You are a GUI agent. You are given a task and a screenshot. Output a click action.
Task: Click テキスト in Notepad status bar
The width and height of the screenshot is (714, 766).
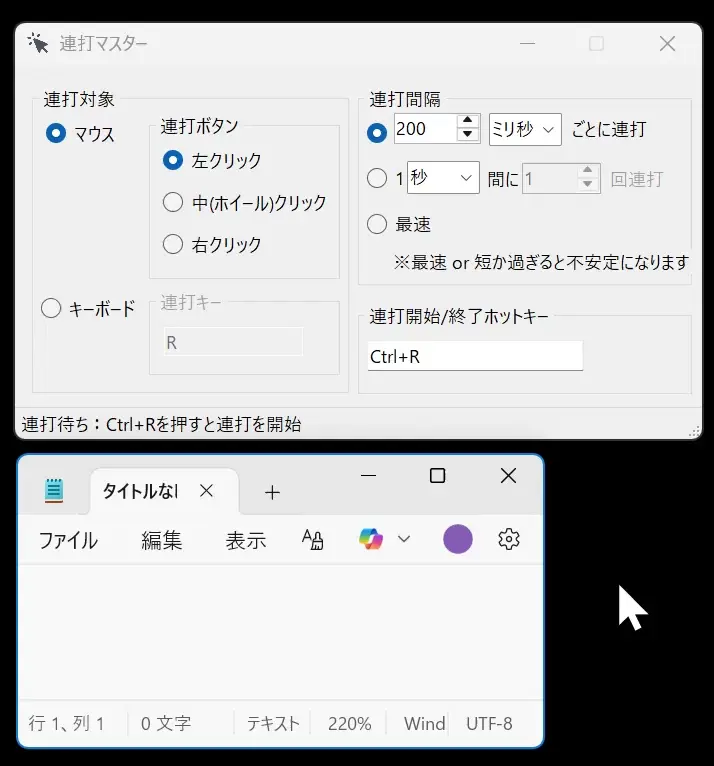click(x=273, y=723)
